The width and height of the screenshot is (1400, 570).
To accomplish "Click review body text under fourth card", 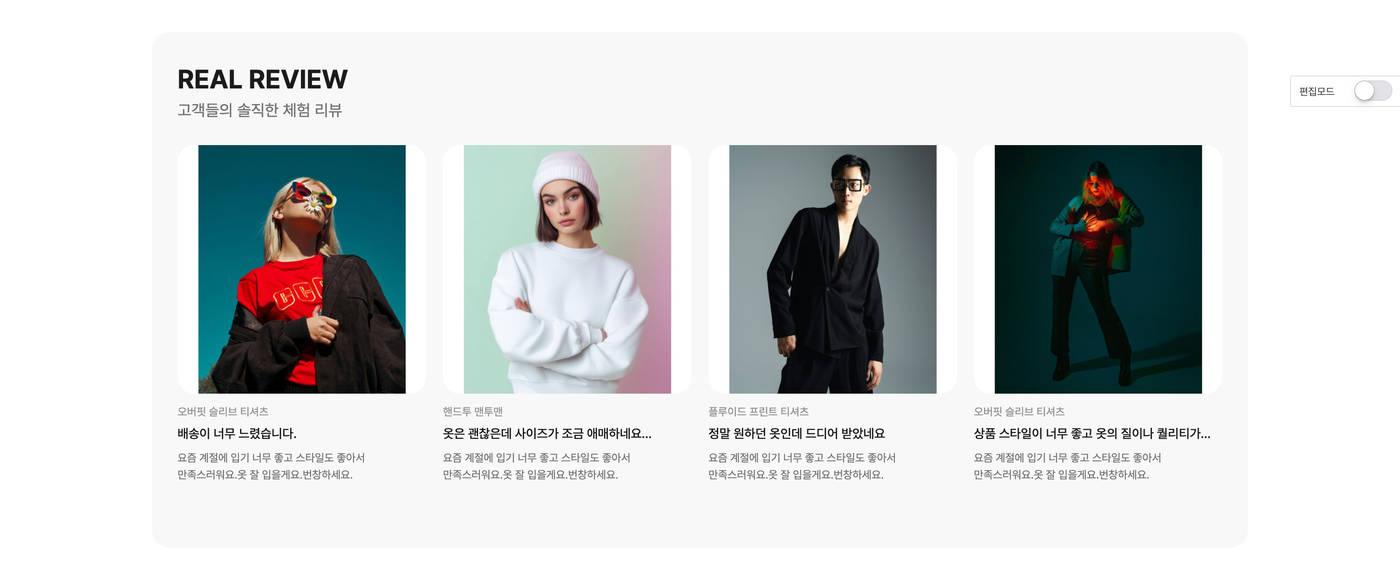I will [1068, 466].
